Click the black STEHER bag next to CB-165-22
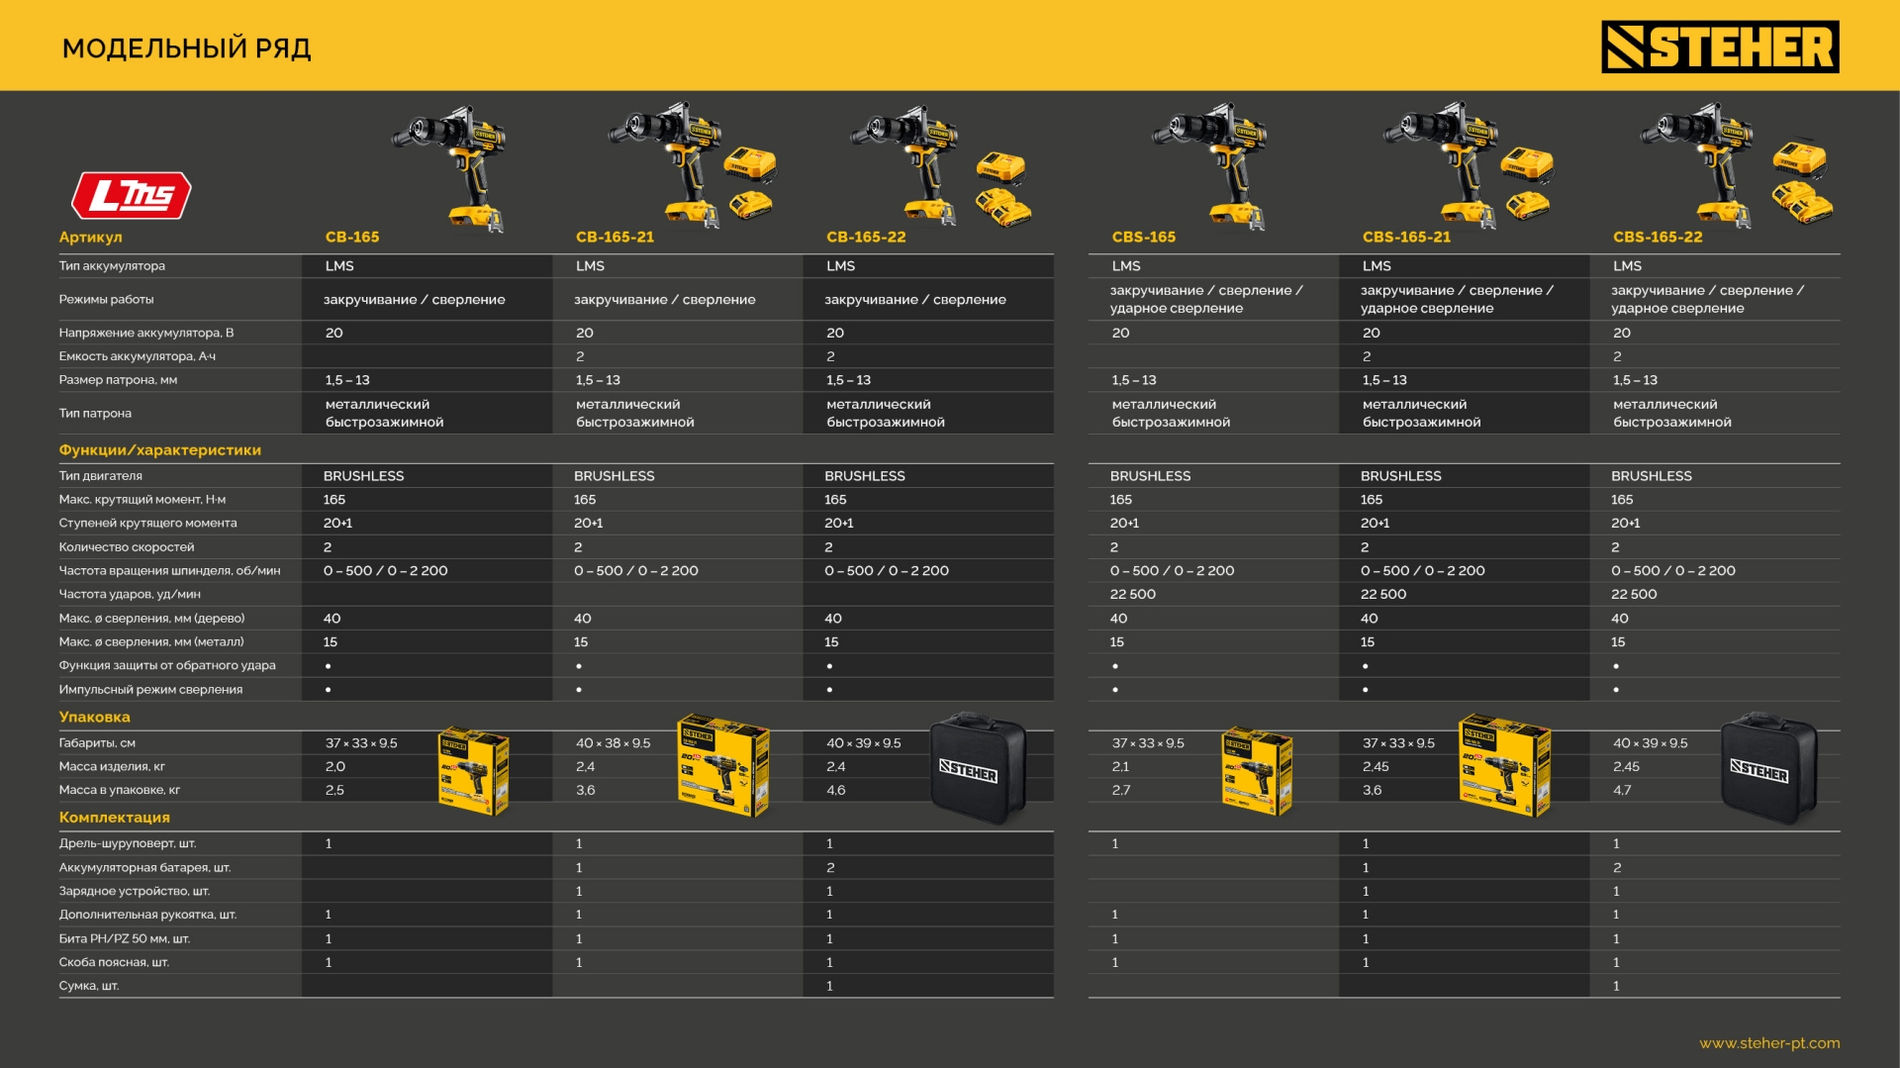The height and width of the screenshot is (1068, 1900). (979, 768)
